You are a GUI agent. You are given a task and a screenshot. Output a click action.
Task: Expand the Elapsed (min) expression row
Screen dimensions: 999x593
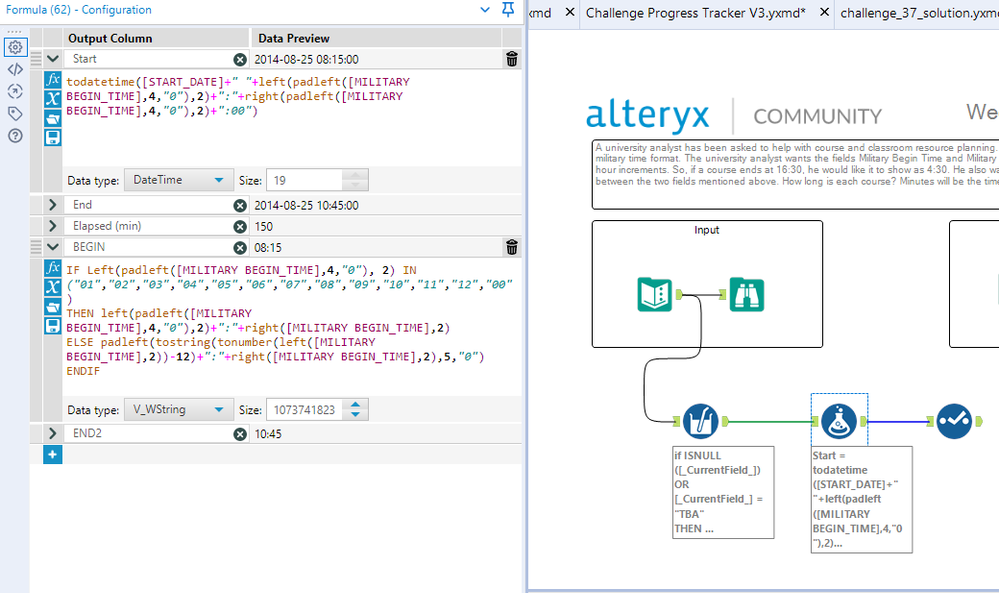(53, 226)
